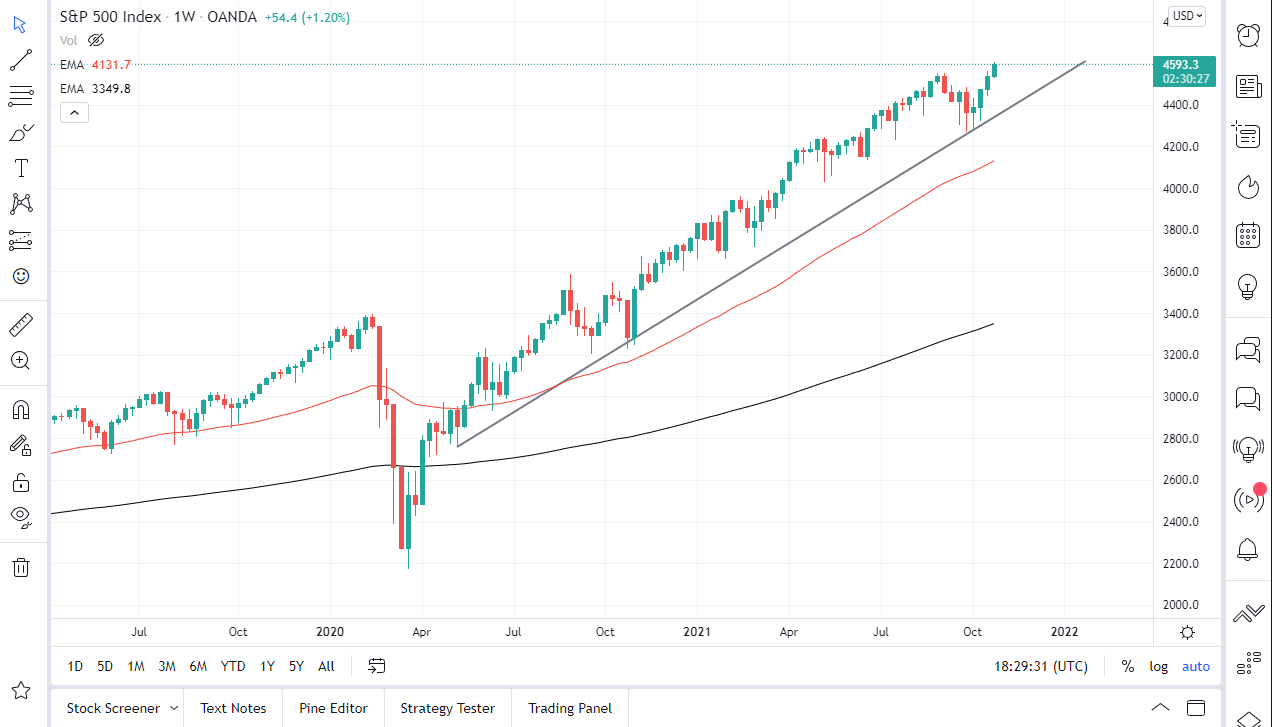Toggle the lock all drawings padlock

[x=20, y=482]
